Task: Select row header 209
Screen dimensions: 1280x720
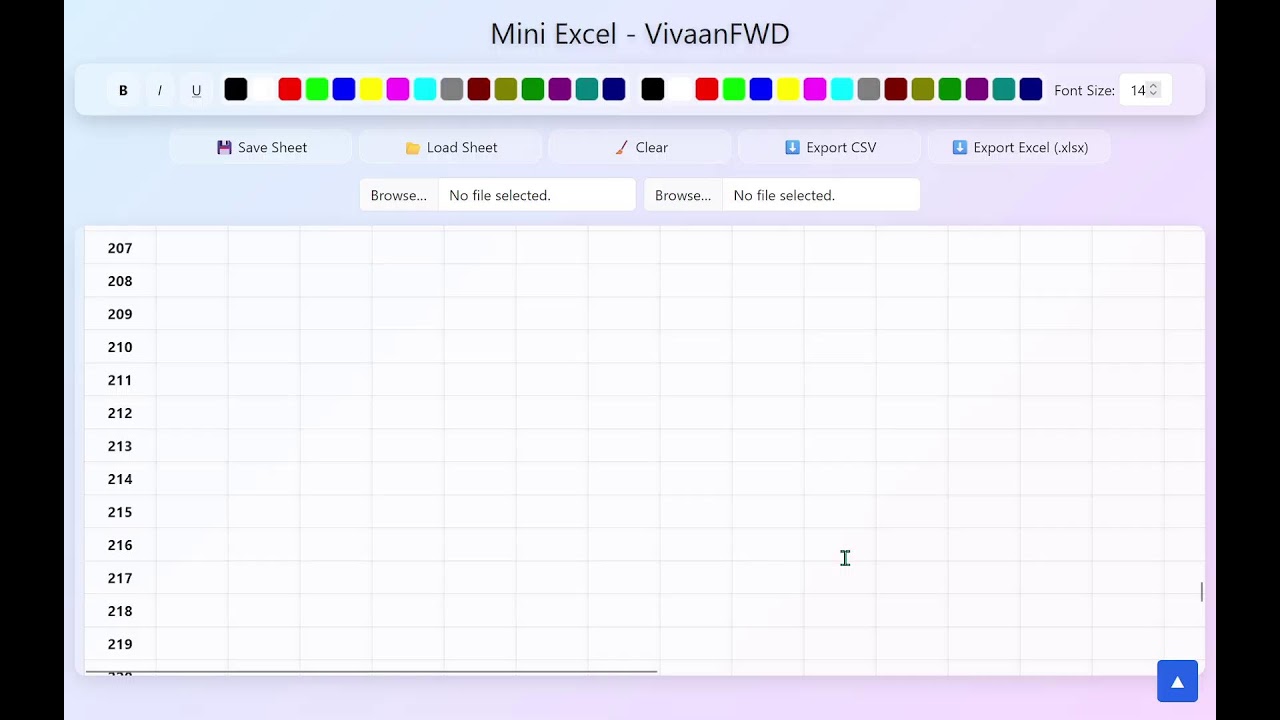Action: [120, 314]
